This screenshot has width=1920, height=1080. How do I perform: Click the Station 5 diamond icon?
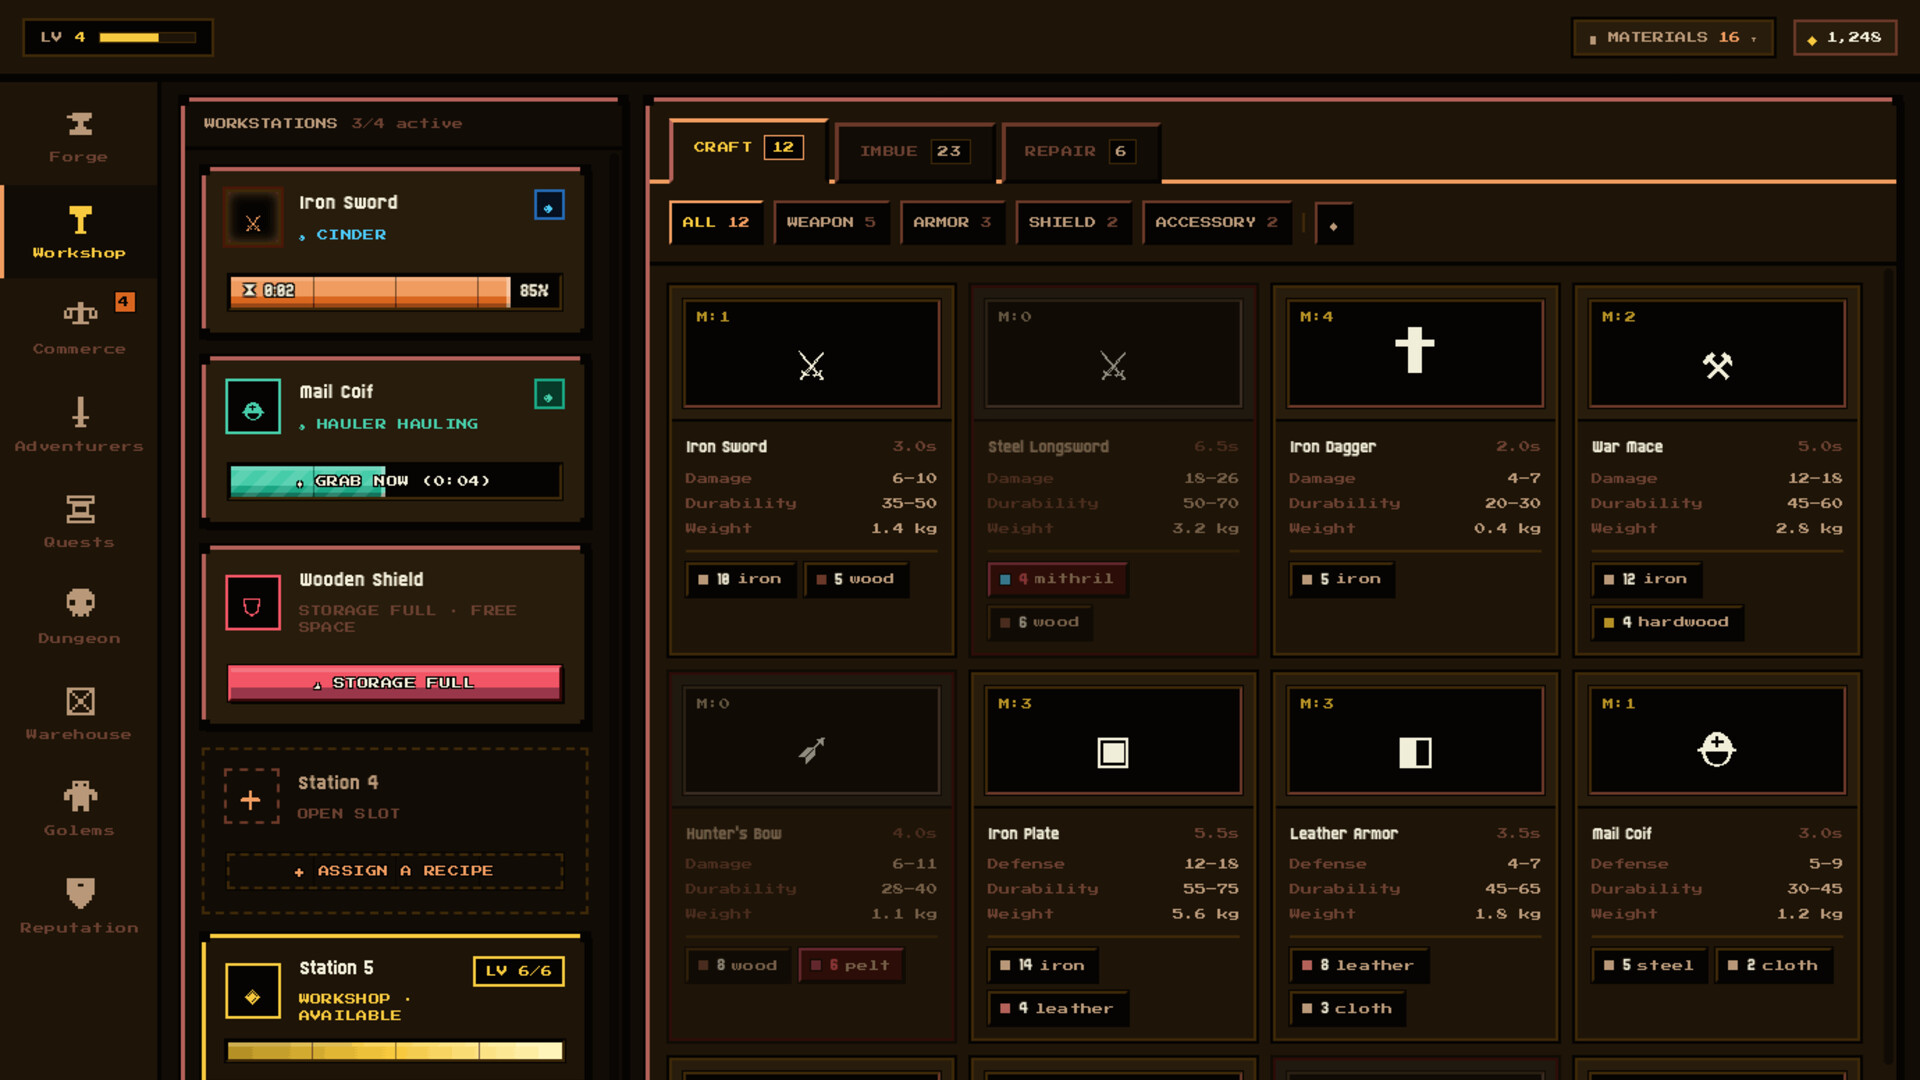point(253,992)
